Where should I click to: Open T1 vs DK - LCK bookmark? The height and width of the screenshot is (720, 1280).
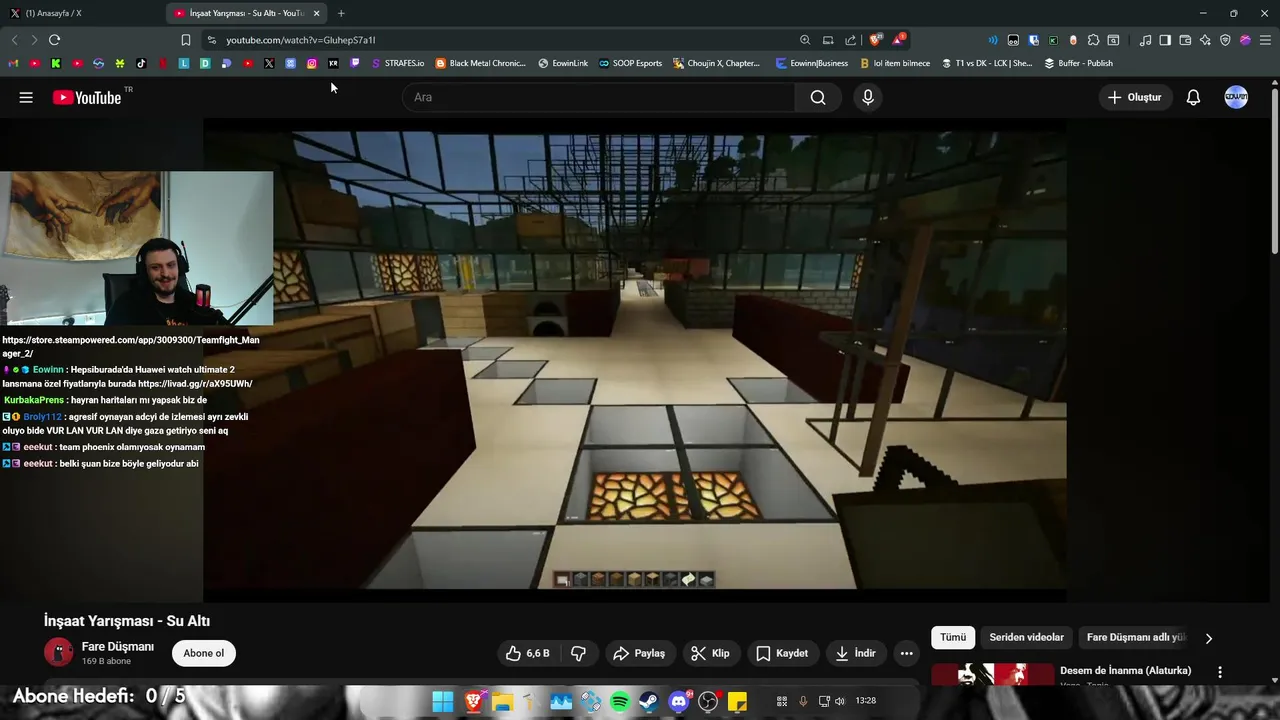click(986, 63)
